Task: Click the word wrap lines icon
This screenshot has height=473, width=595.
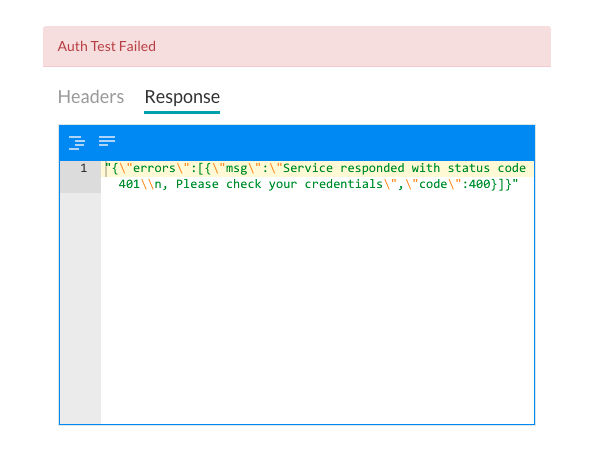Action: pos(107,141)
